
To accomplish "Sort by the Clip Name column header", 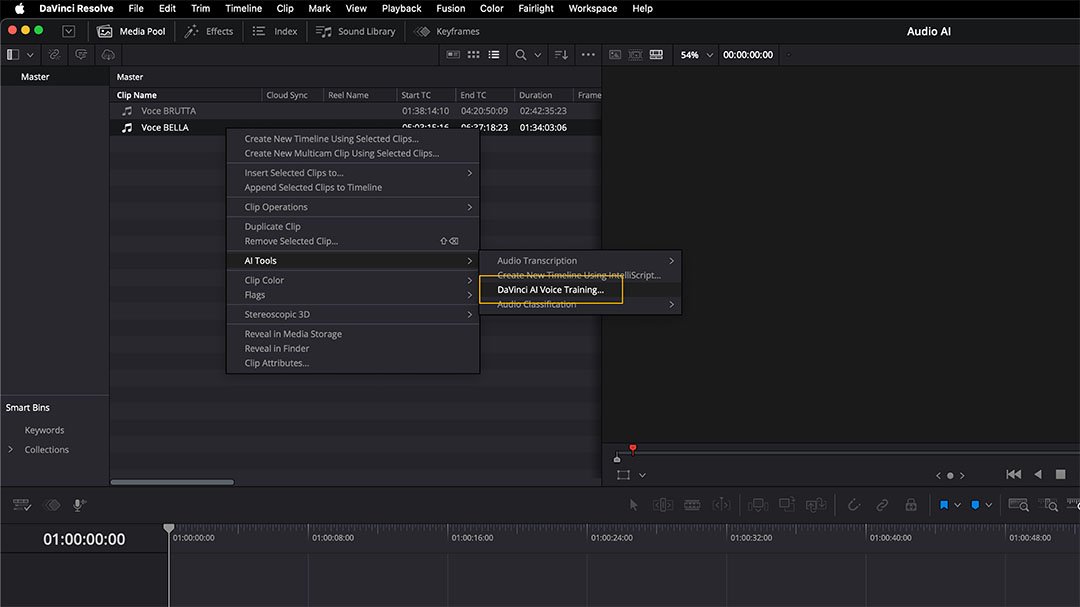I will coord(136,95).
